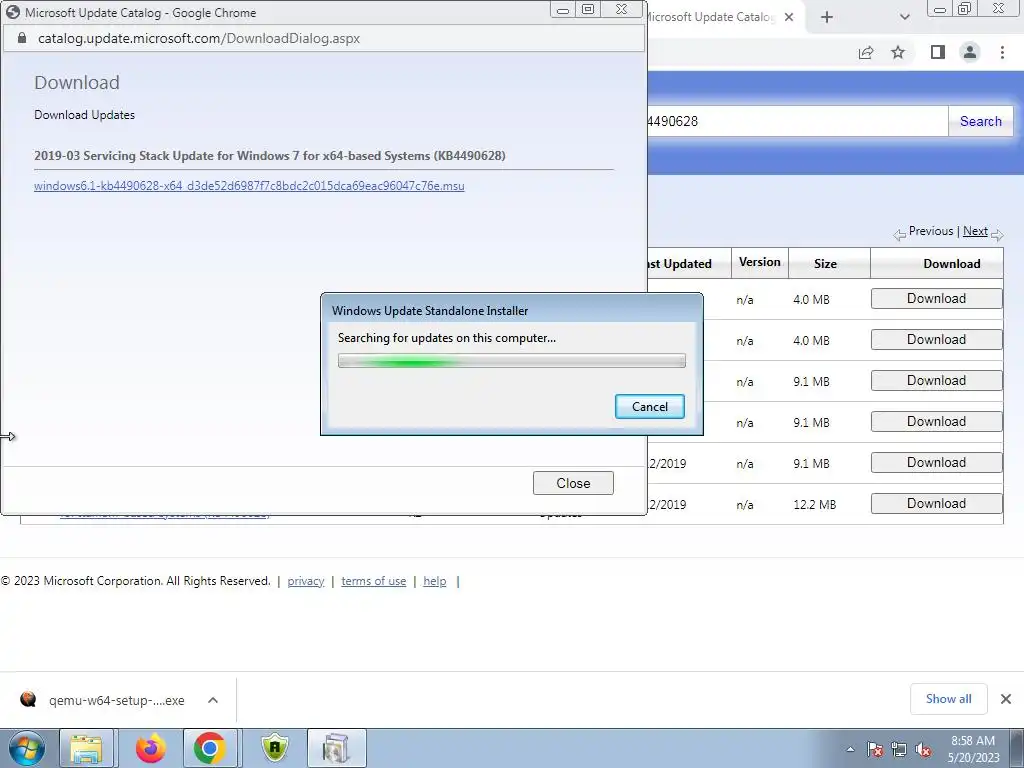
Task: Expand options for qemu-w64-setup download
Action: 213,700
